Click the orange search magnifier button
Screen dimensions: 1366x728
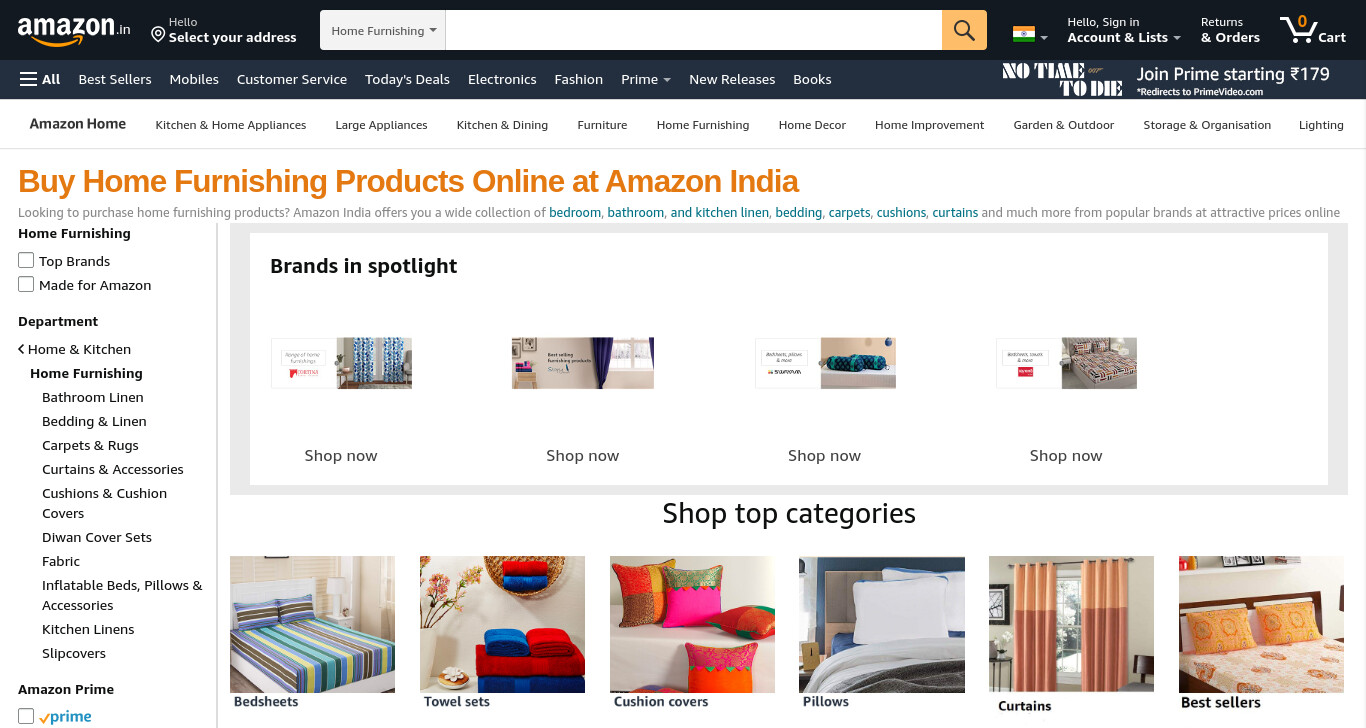pos(964,30)
